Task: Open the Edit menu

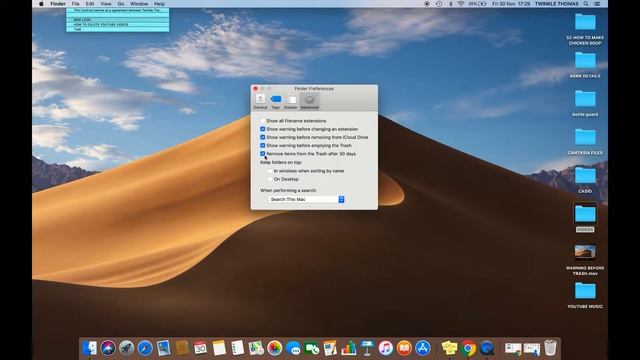Action: pos(90,4)
